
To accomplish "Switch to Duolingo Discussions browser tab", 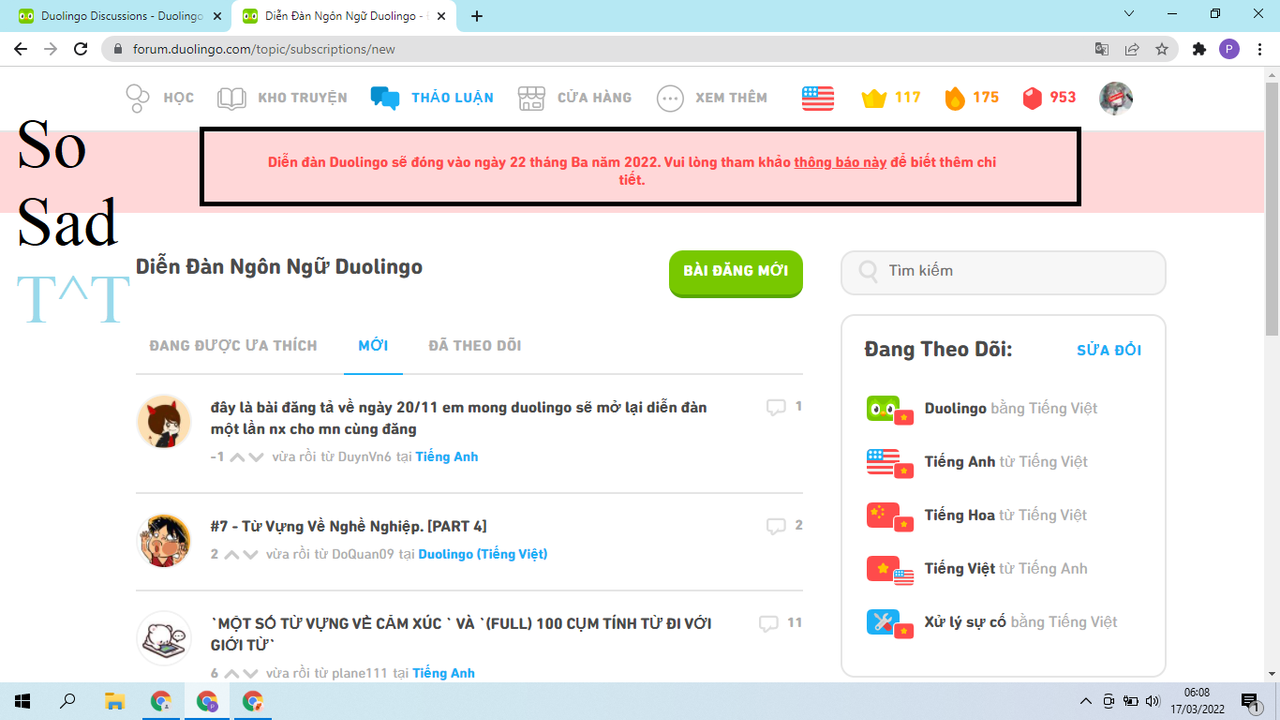I will click(x=120, y=16).
